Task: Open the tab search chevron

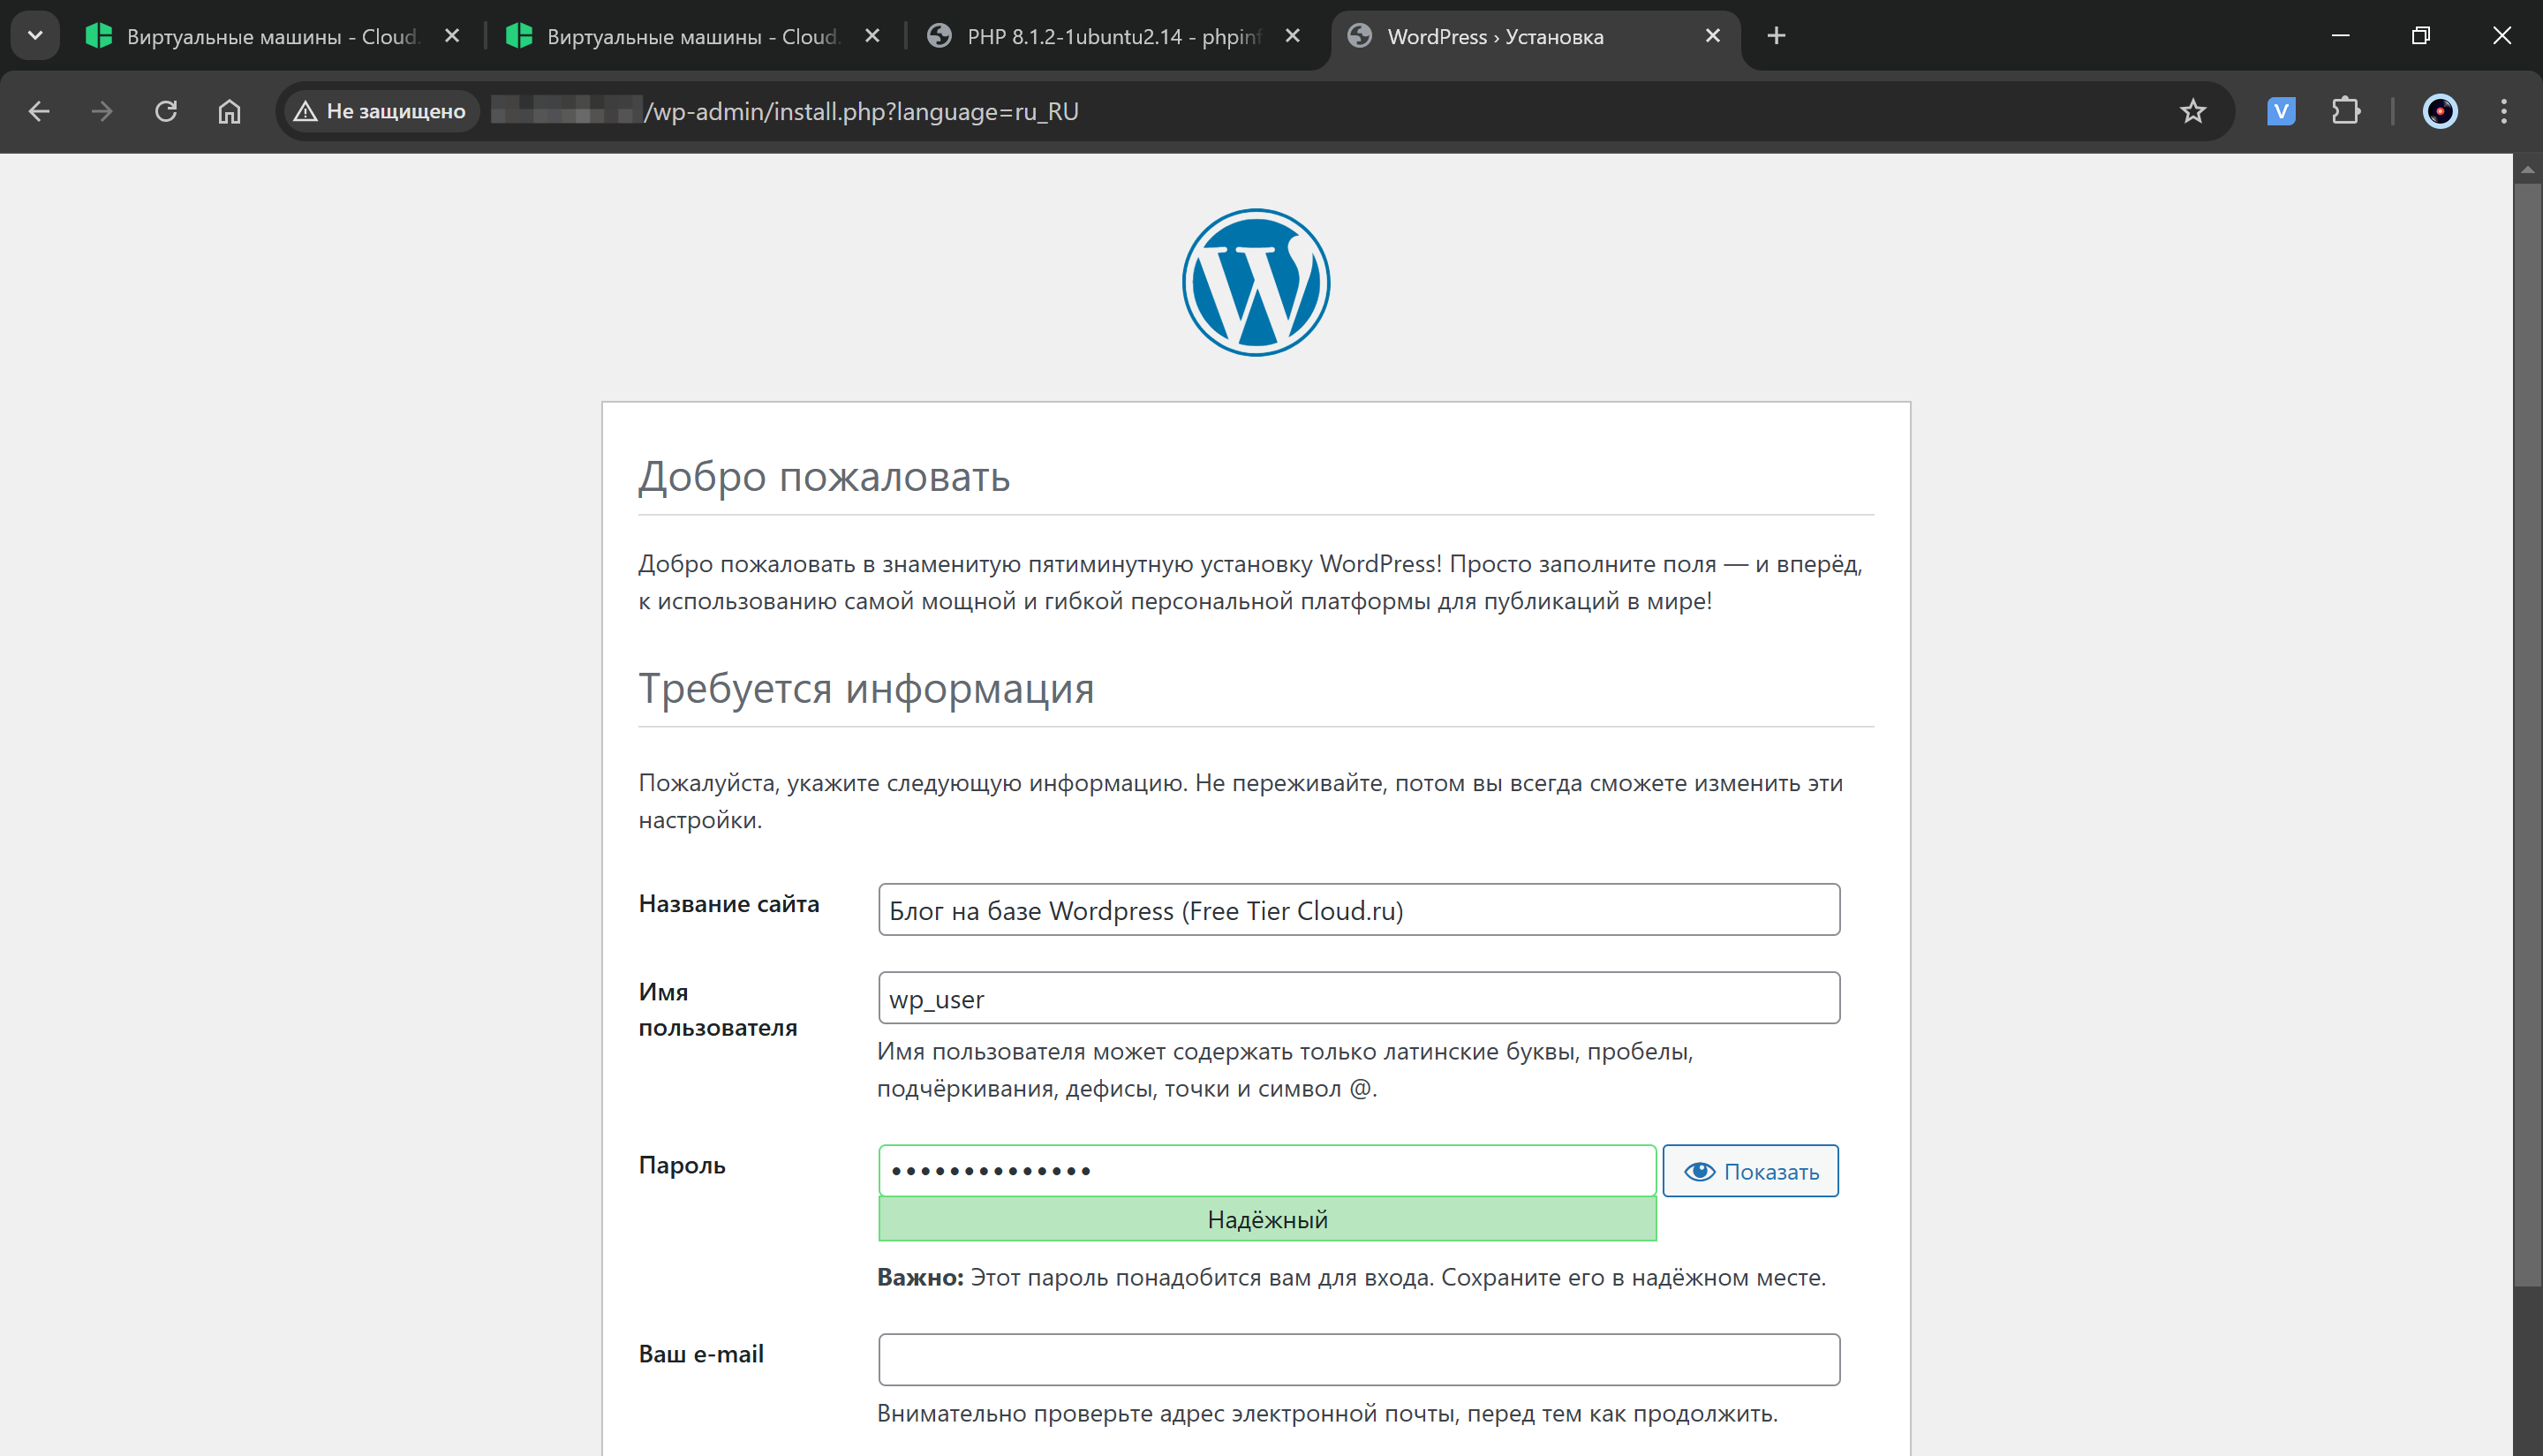Action: [36, 36]
